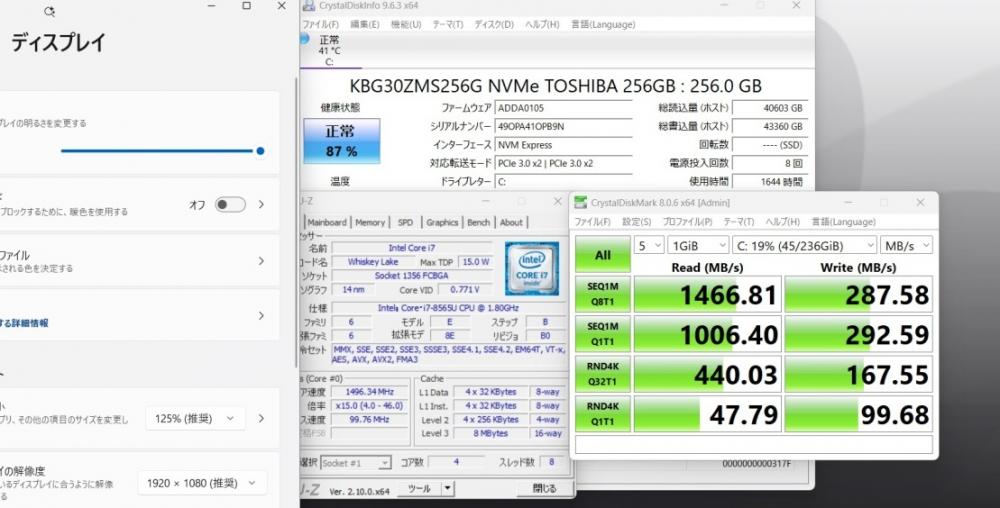The height and width of the screenshot is (508, 1000).
Task: Click the Intel Core i7 logo in CPU-Z
Action: point(532,268)
